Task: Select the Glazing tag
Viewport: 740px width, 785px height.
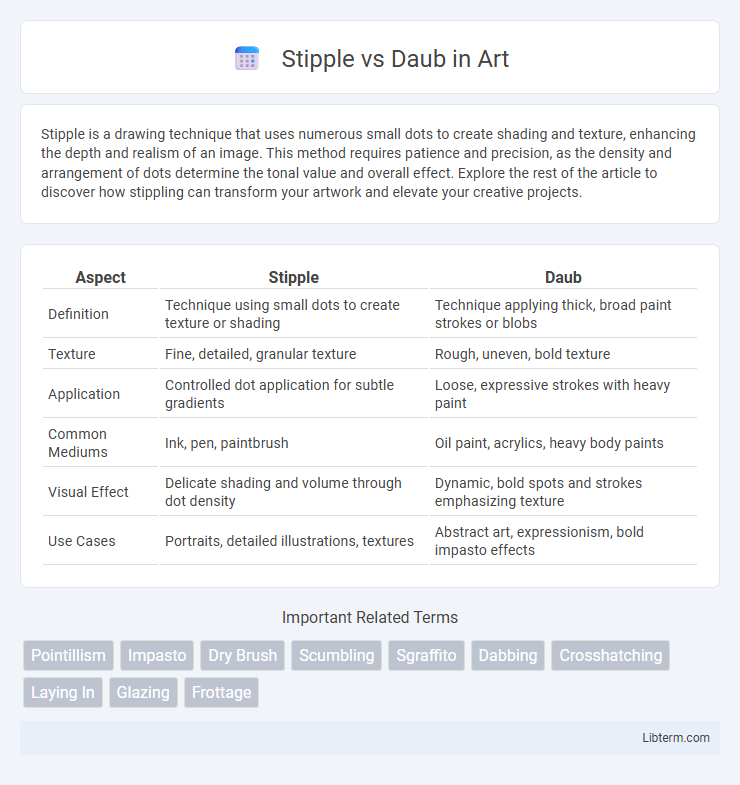Action: (x=143, y=692)
